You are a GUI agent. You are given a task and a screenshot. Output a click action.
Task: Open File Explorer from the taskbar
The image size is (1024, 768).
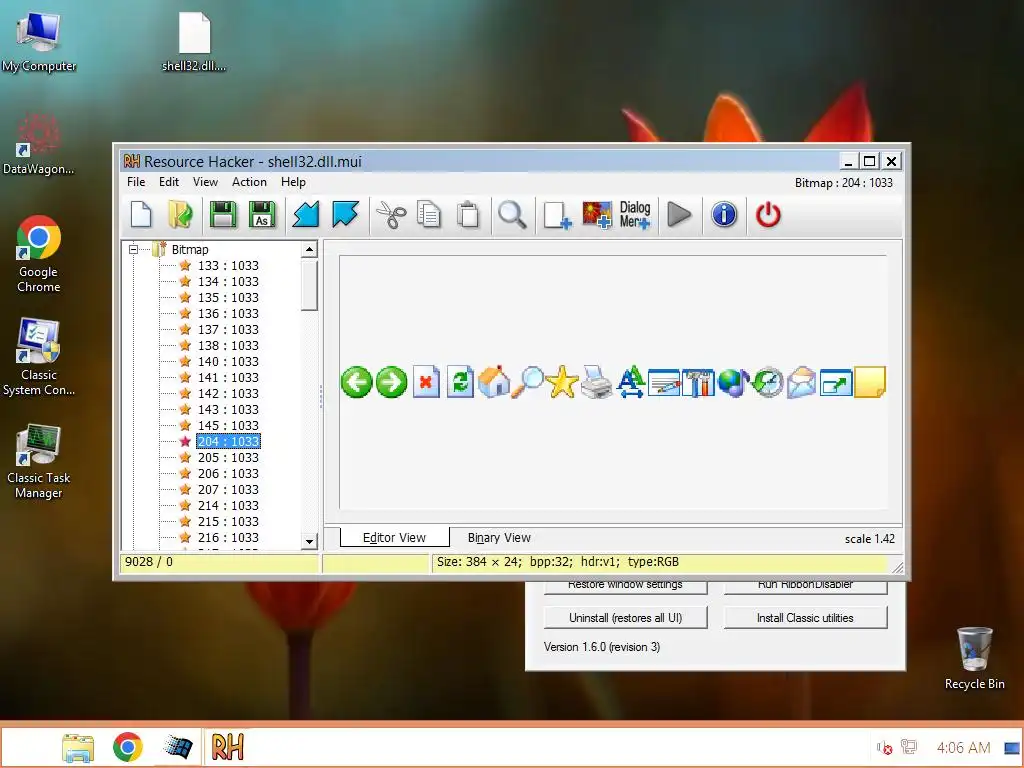(x=78, y=747)
